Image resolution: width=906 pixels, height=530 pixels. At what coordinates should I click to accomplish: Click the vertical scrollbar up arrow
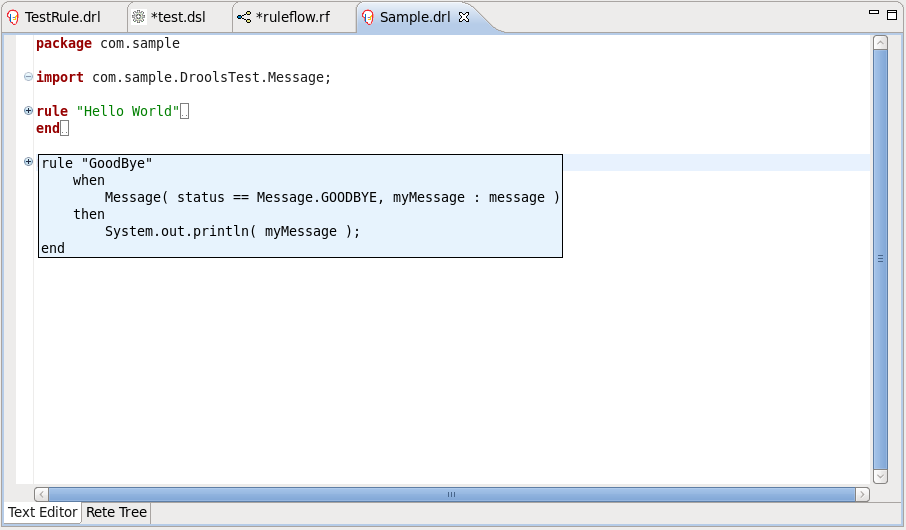(x=880, y=42)
